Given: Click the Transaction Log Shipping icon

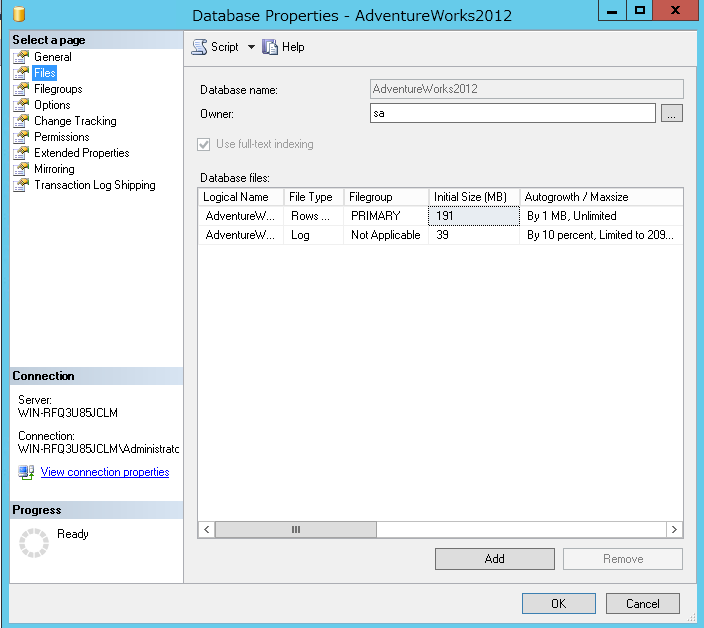Looking at the screenshot, I should [21, 185].
